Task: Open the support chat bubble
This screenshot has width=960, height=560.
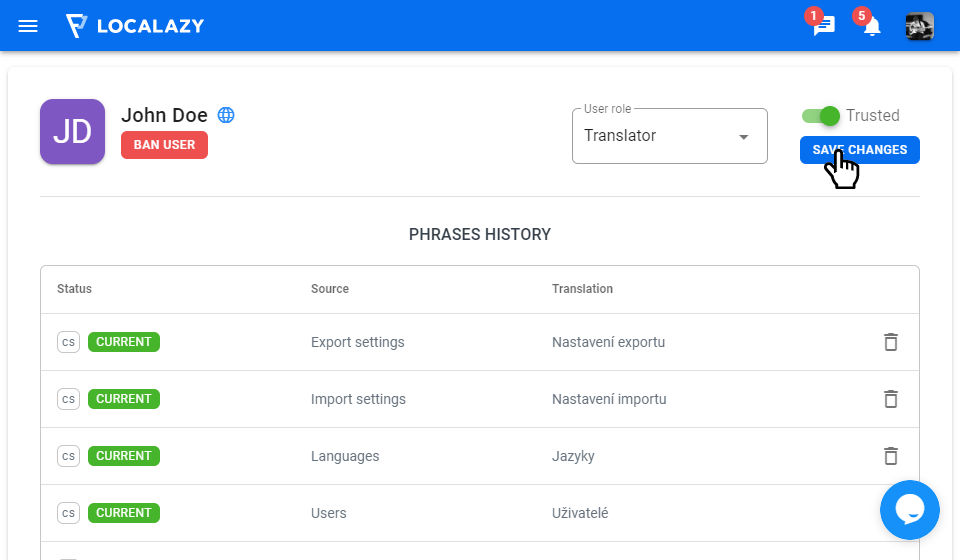Action: click(909, 510)
